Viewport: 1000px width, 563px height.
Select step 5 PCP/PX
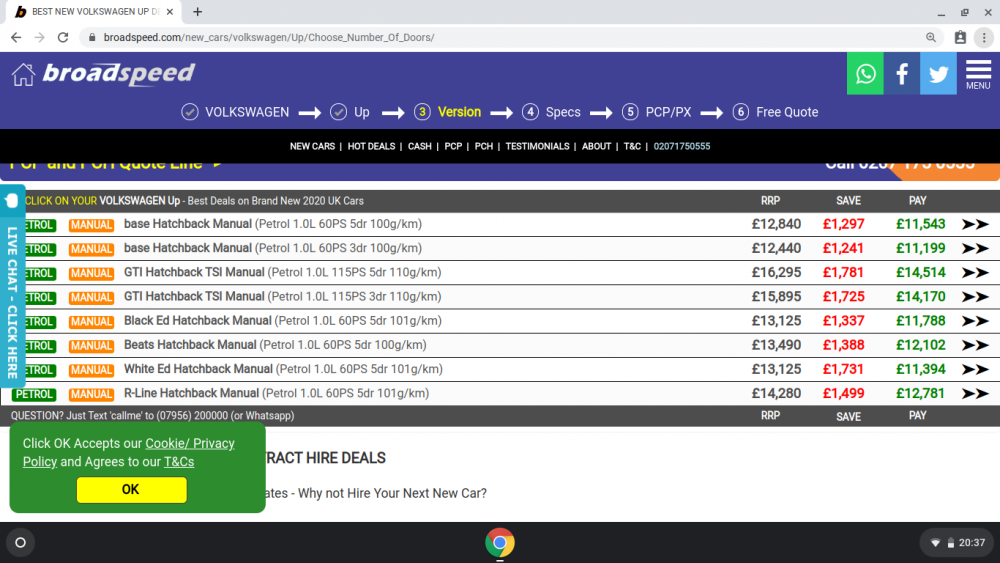point(656,112)
